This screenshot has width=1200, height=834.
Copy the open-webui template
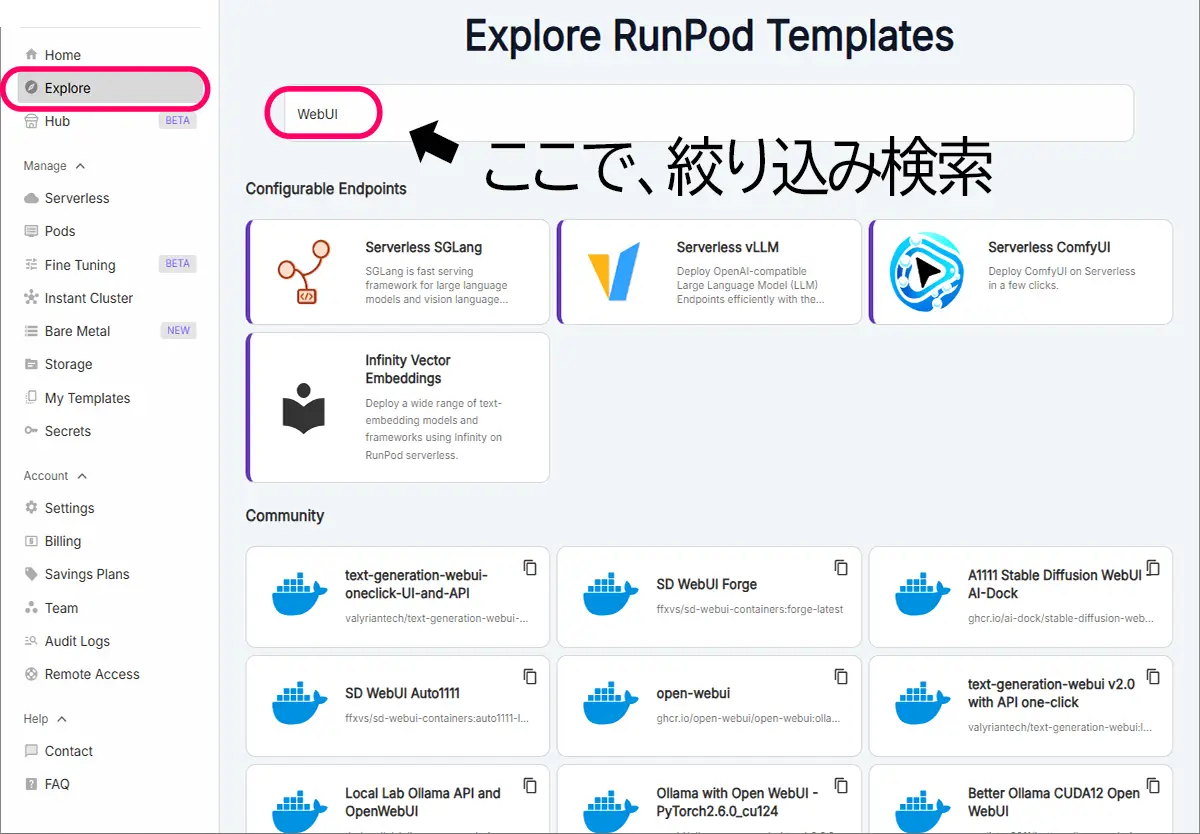click(841, 676)
